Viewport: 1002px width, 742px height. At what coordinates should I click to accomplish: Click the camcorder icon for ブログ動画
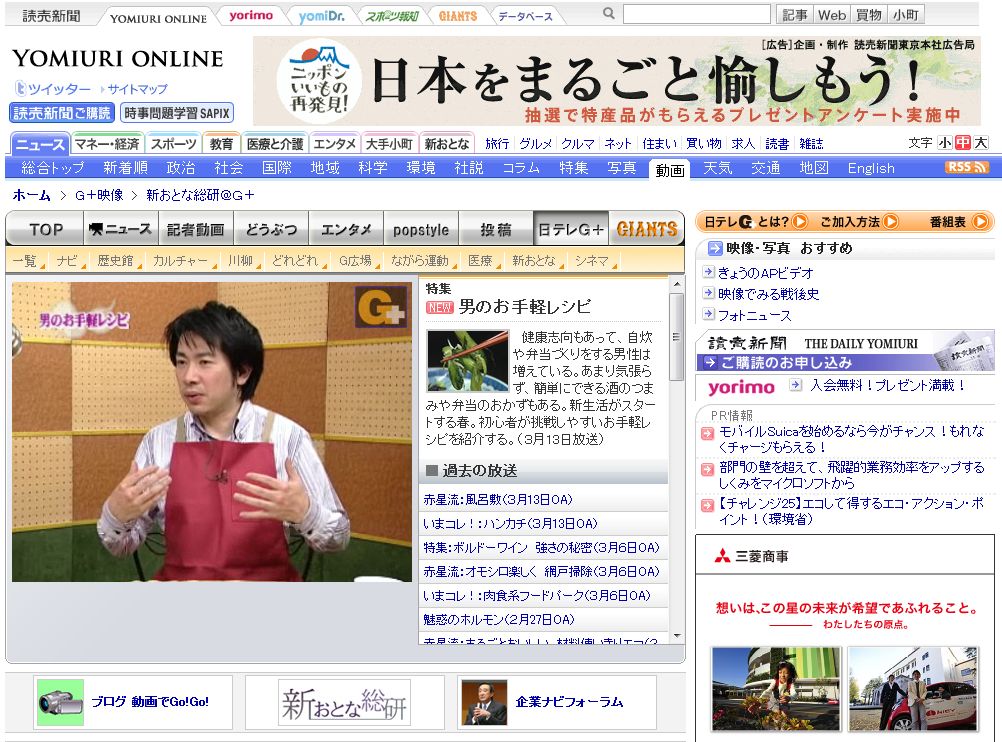(x=60, y=702)
